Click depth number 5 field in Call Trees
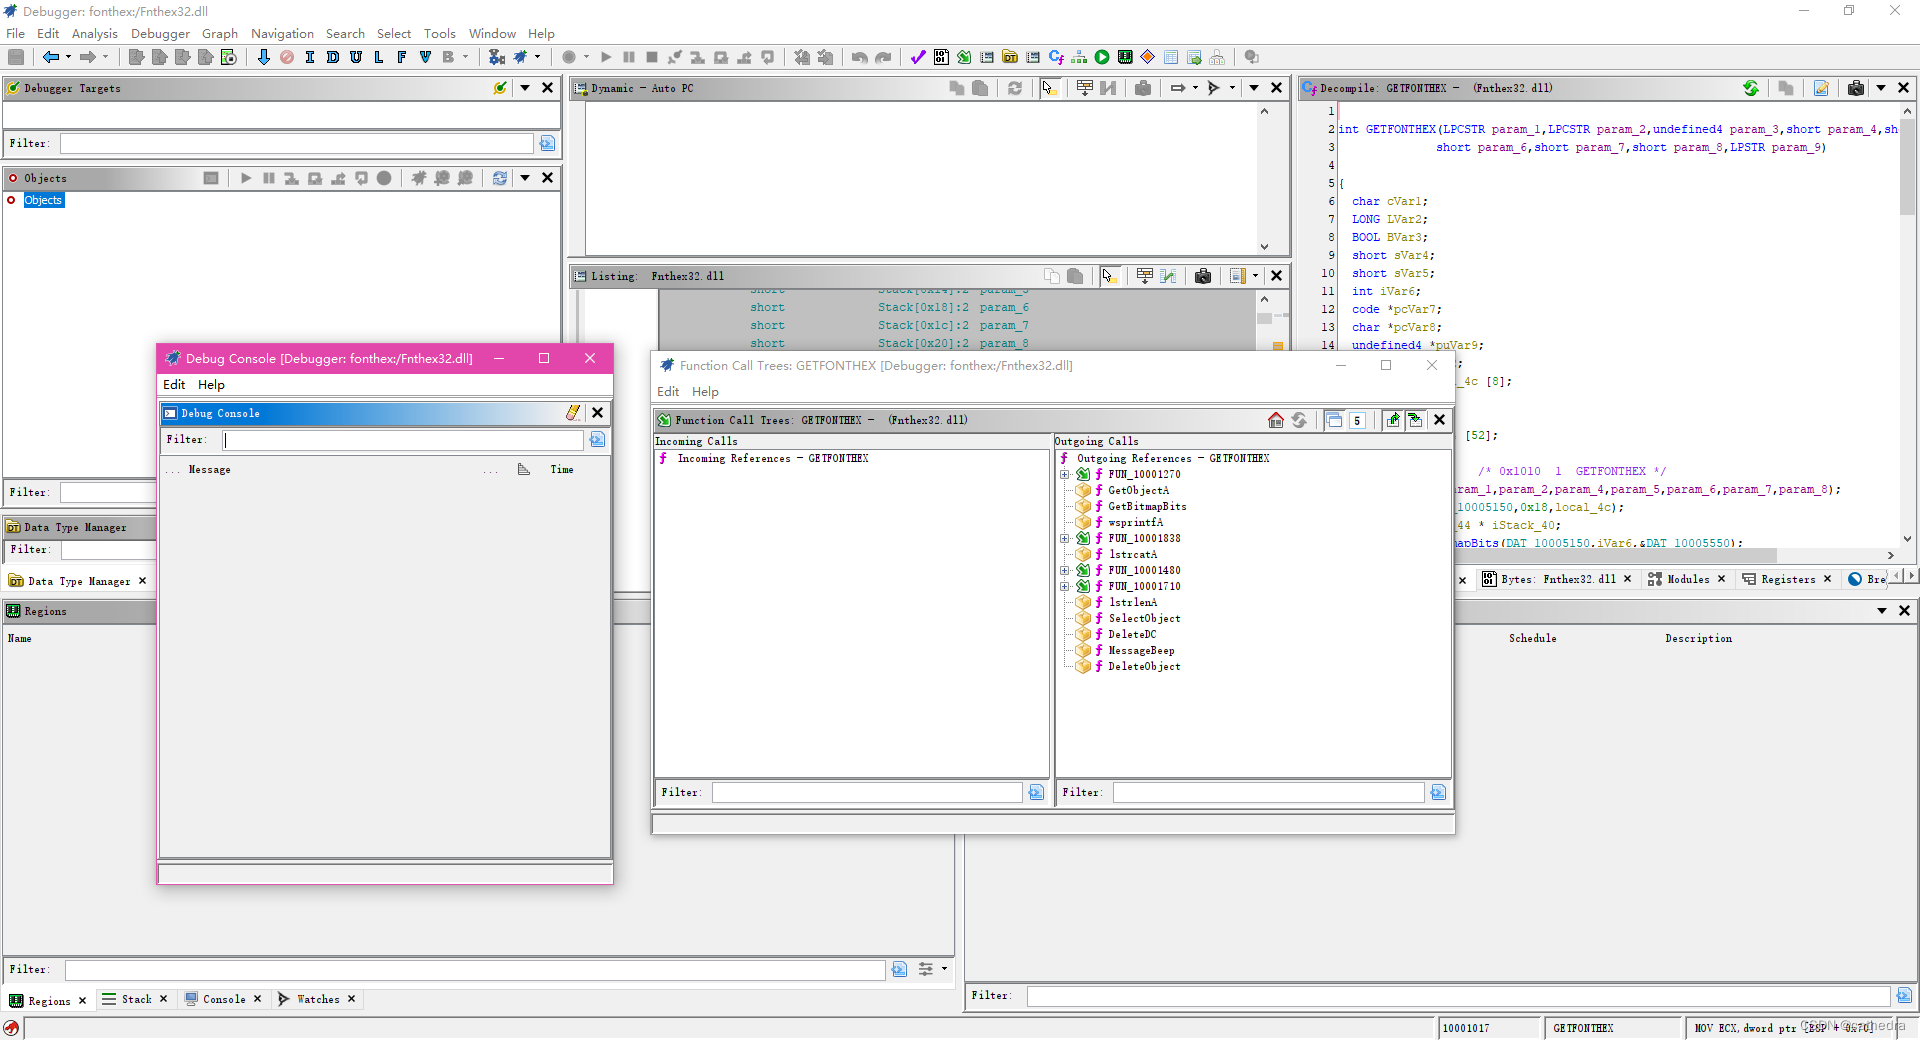The width and height of the screenshot is (1920, 1040). [1357, 420]
